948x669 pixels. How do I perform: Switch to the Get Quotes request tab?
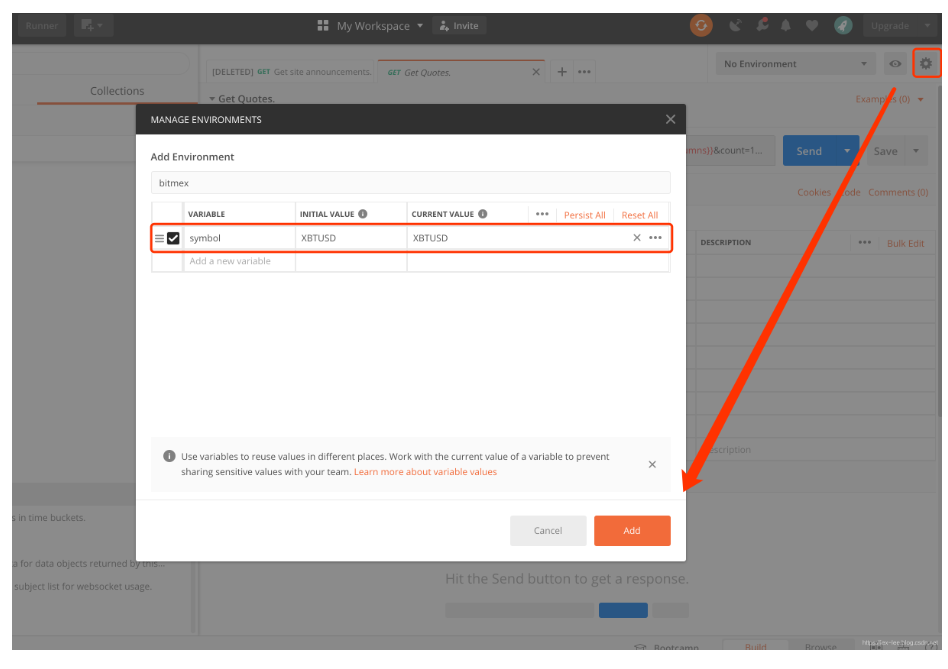(424, 71)
